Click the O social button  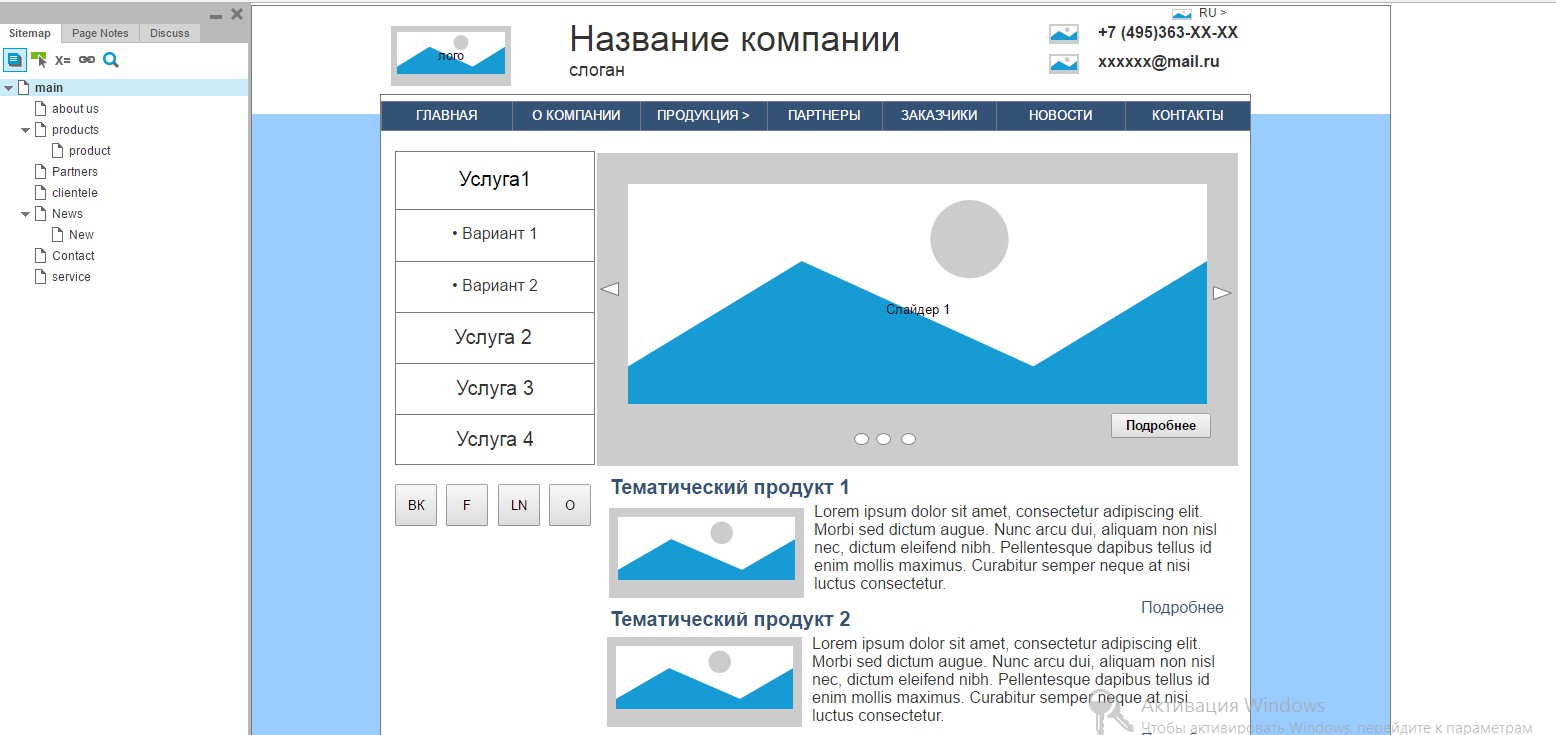point(570,505)
